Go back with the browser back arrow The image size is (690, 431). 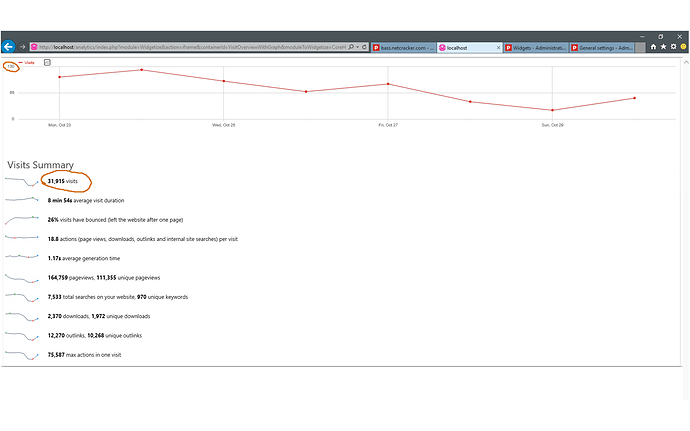point(8,46)
